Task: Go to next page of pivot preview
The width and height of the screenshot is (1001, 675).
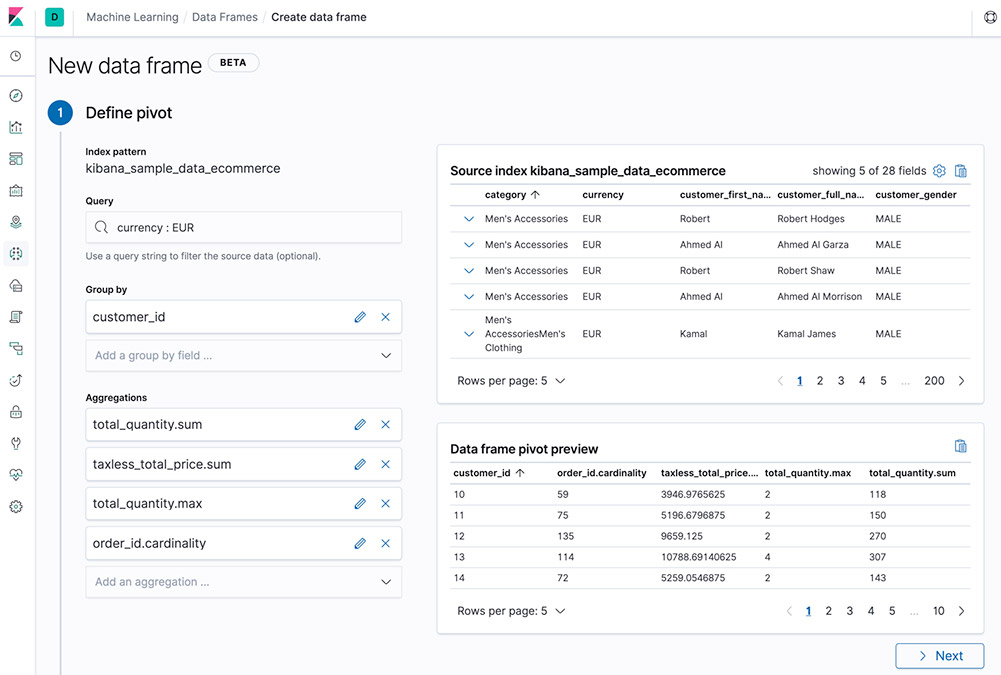Action: (961, 611)
